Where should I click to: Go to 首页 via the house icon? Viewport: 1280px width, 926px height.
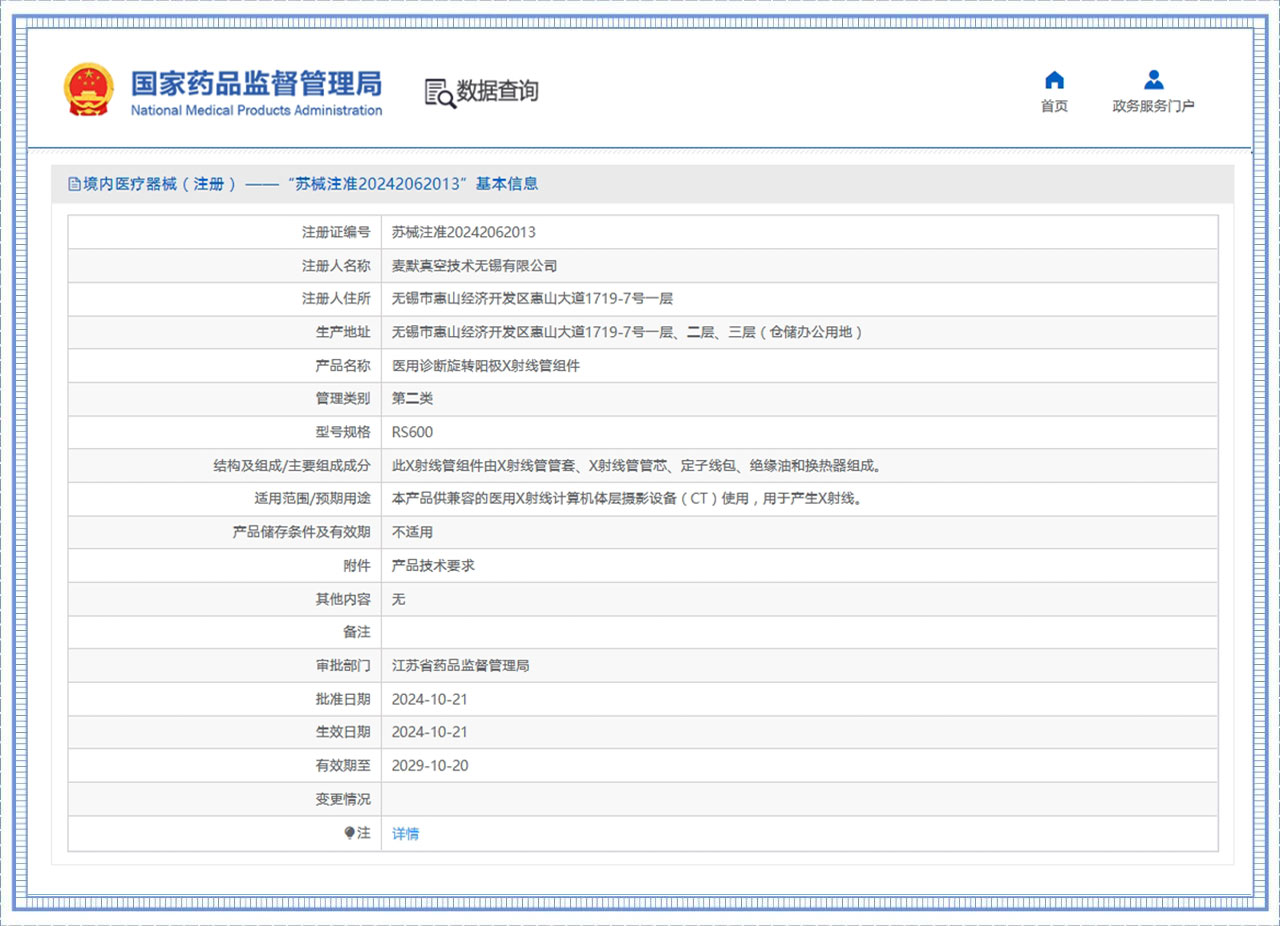[1054, 80]
